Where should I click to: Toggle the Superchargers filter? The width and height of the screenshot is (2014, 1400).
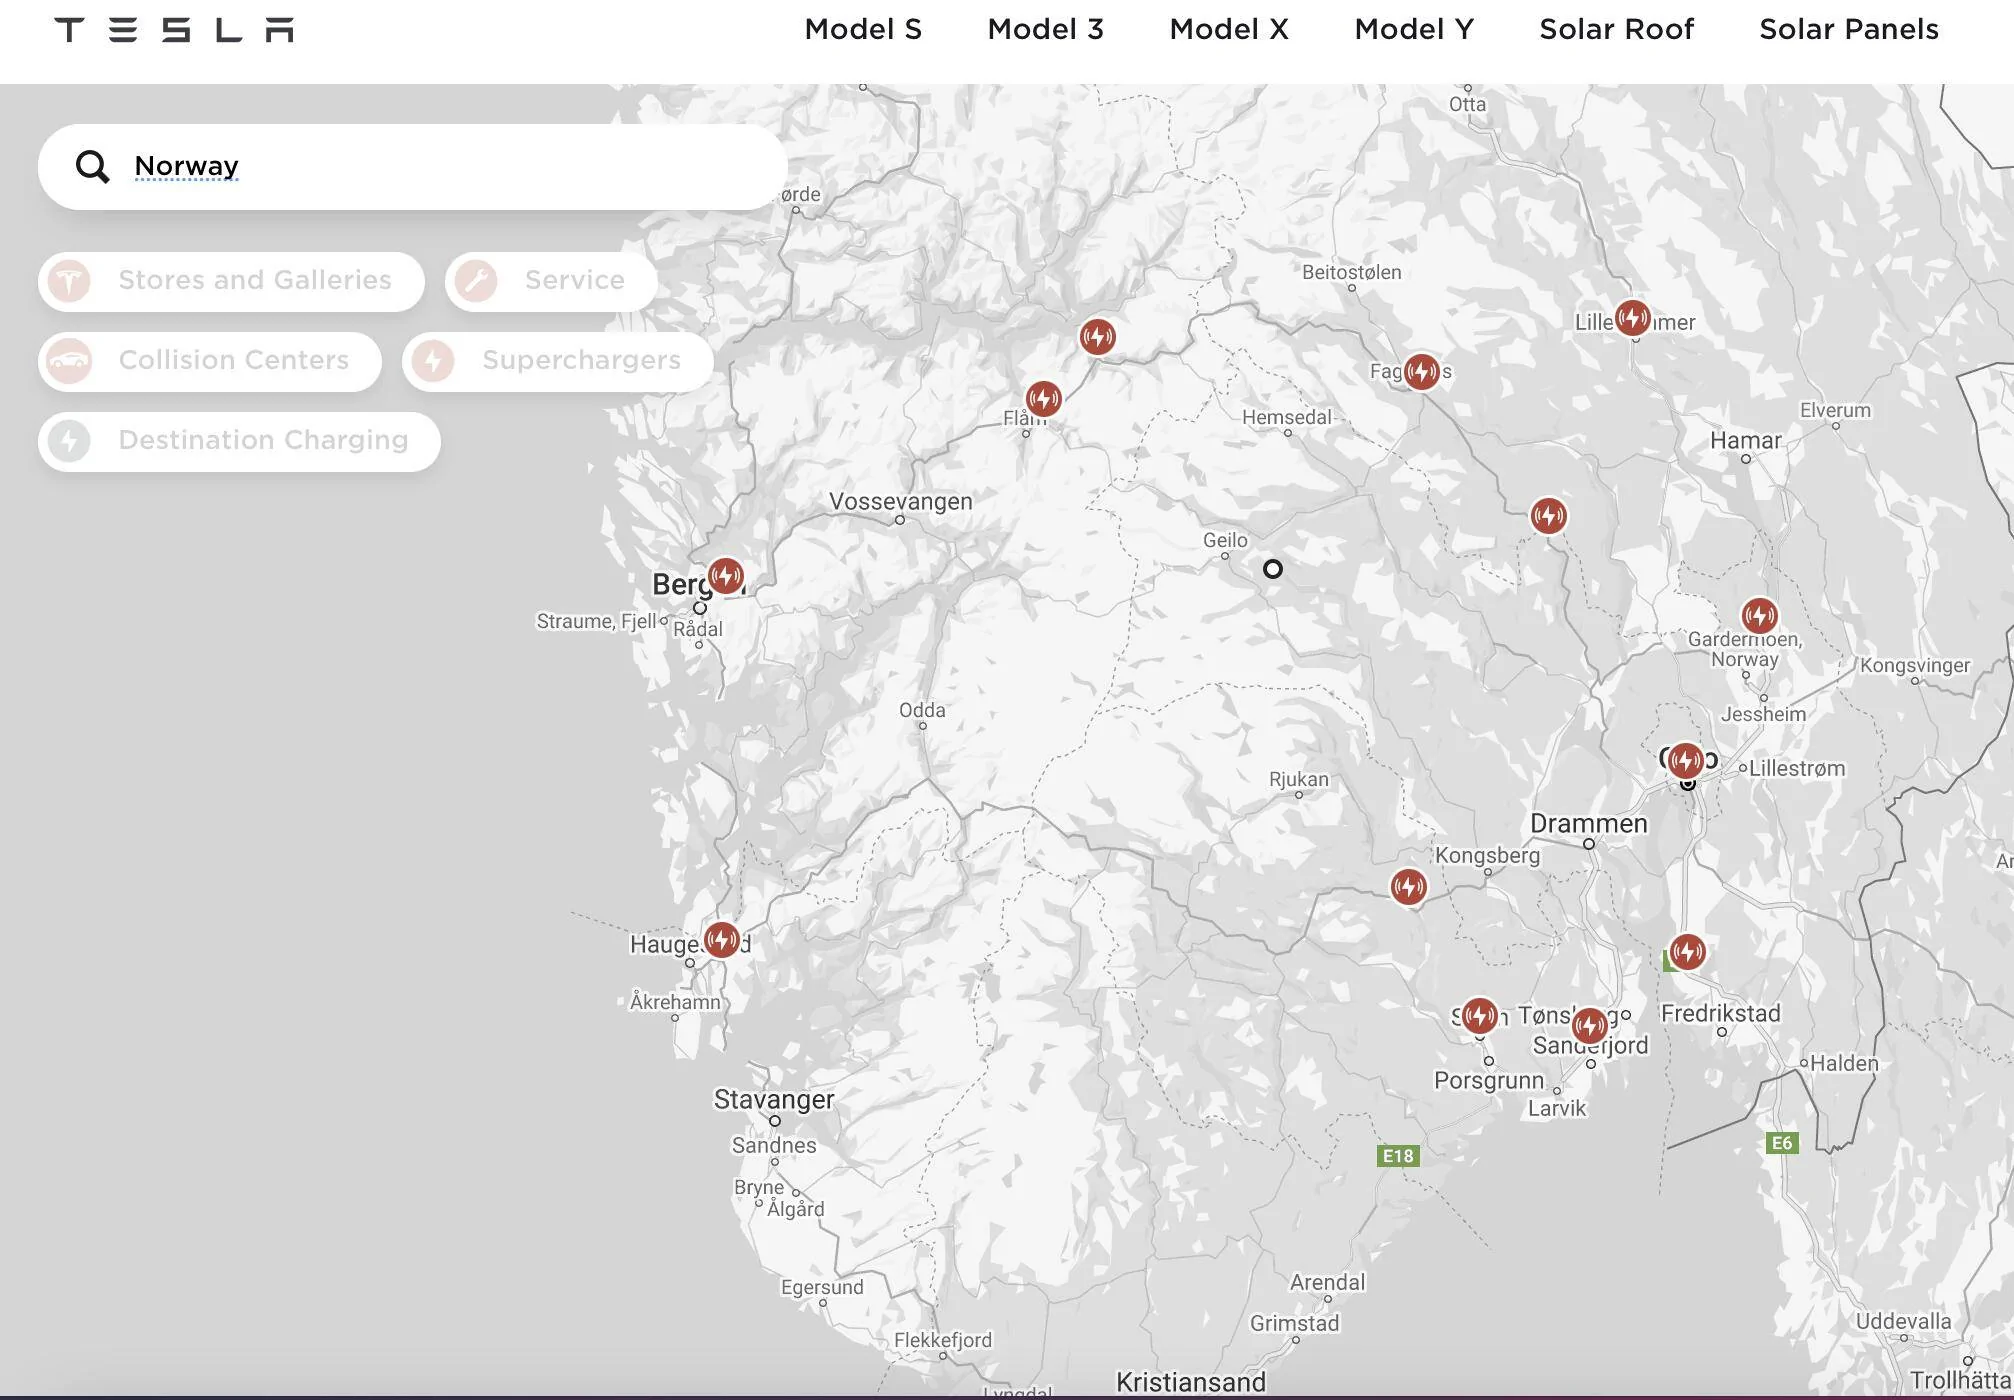(x=558, y=361)
